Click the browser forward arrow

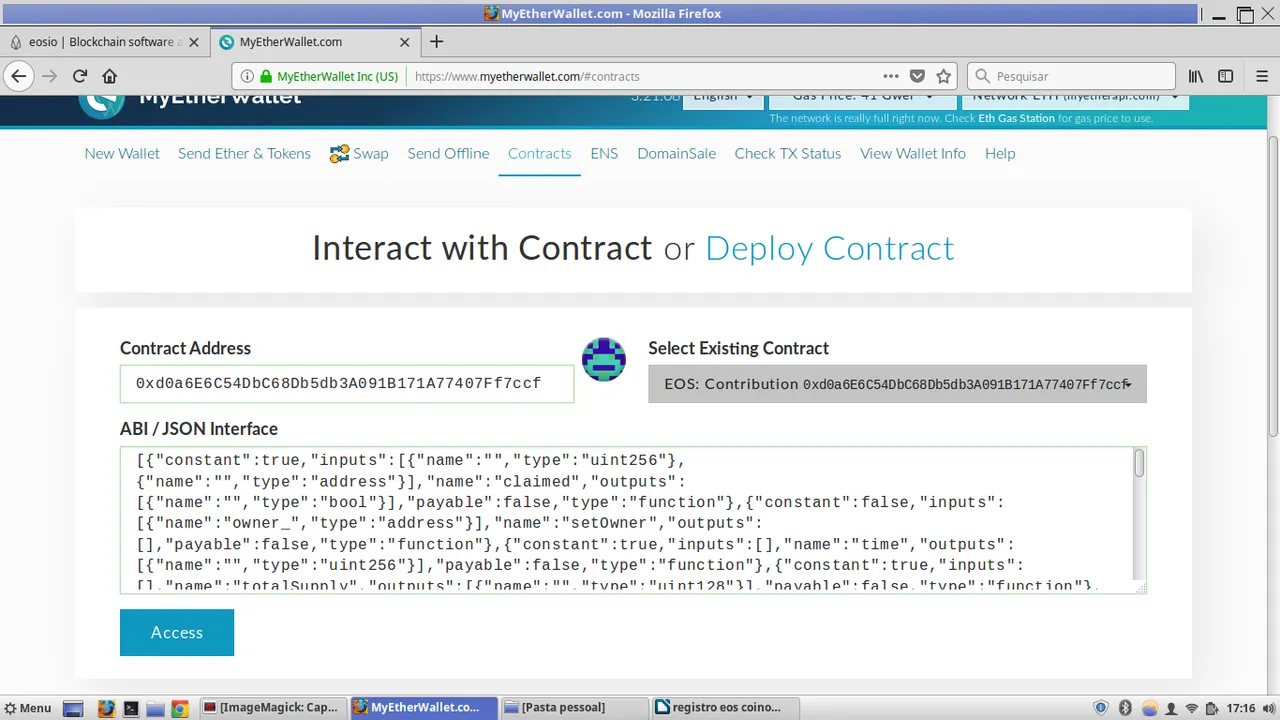(49, 76)
